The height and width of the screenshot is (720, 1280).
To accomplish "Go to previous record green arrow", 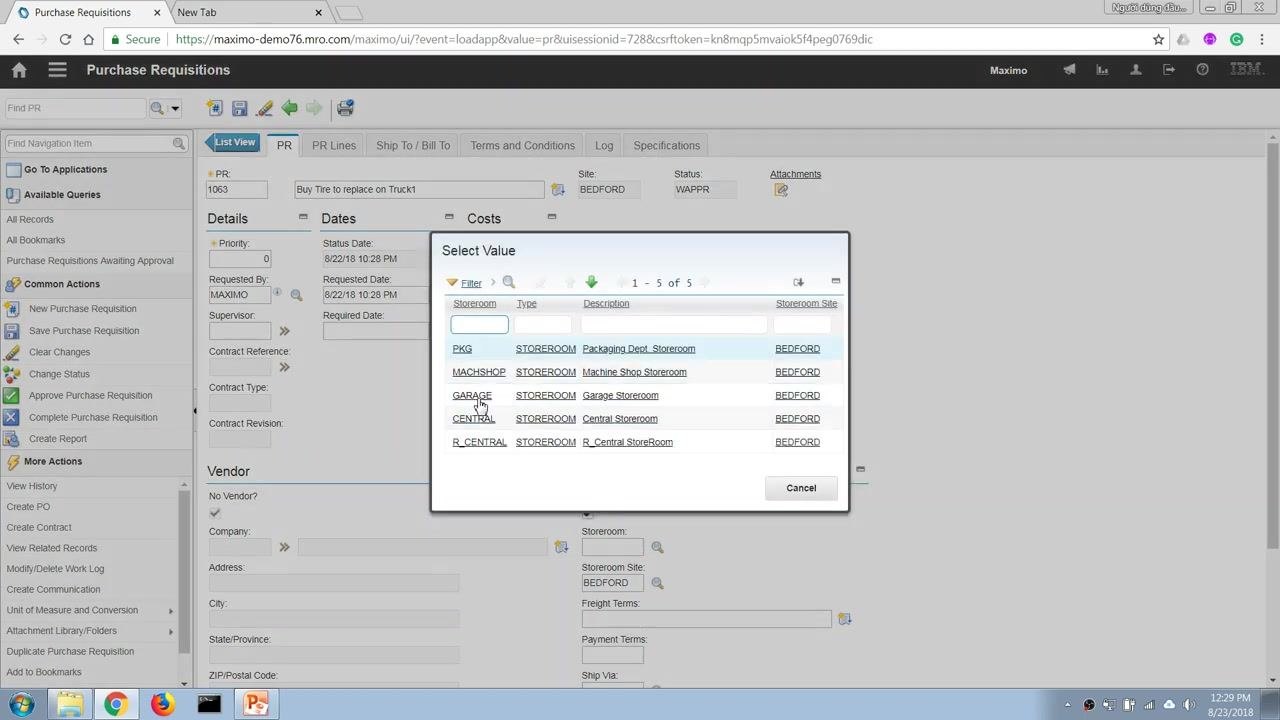I will coord(289,108).
